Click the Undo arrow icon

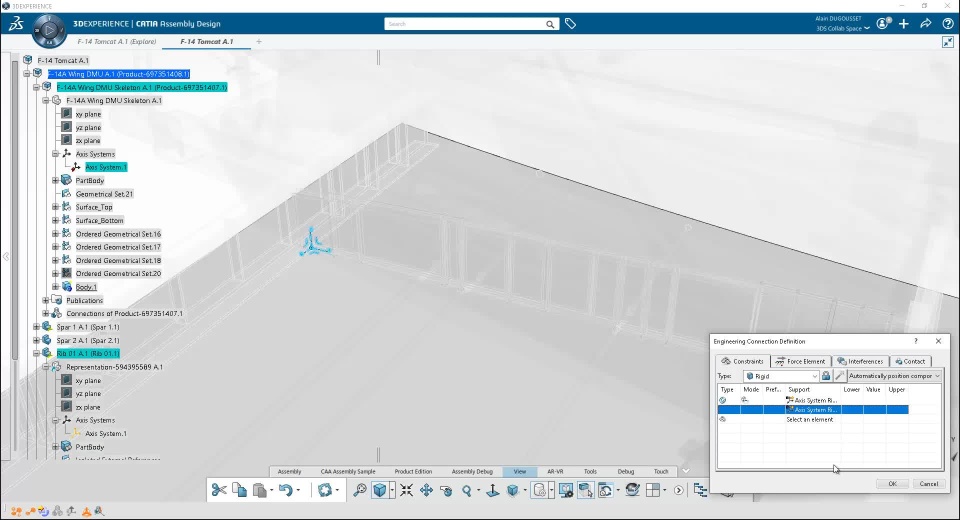tap(285, 490)
